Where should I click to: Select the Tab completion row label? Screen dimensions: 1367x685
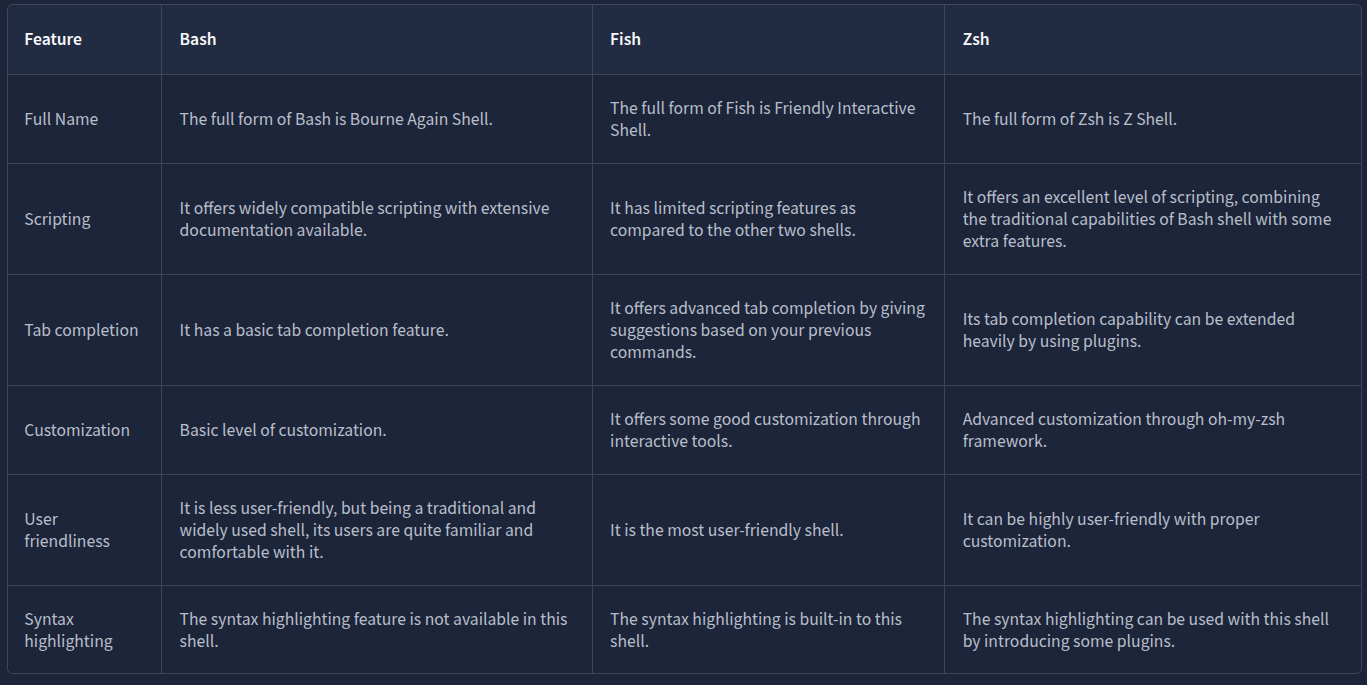81,330
